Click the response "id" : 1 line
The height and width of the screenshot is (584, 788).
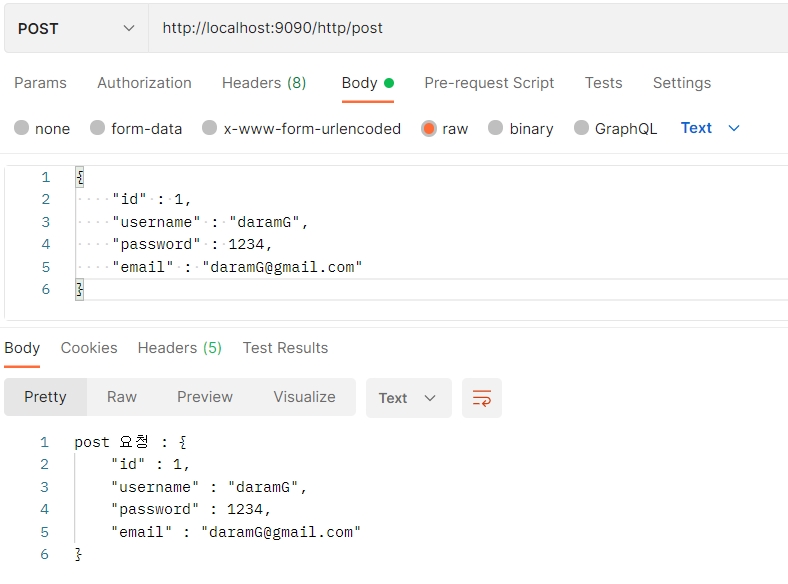tap(150, 464)
